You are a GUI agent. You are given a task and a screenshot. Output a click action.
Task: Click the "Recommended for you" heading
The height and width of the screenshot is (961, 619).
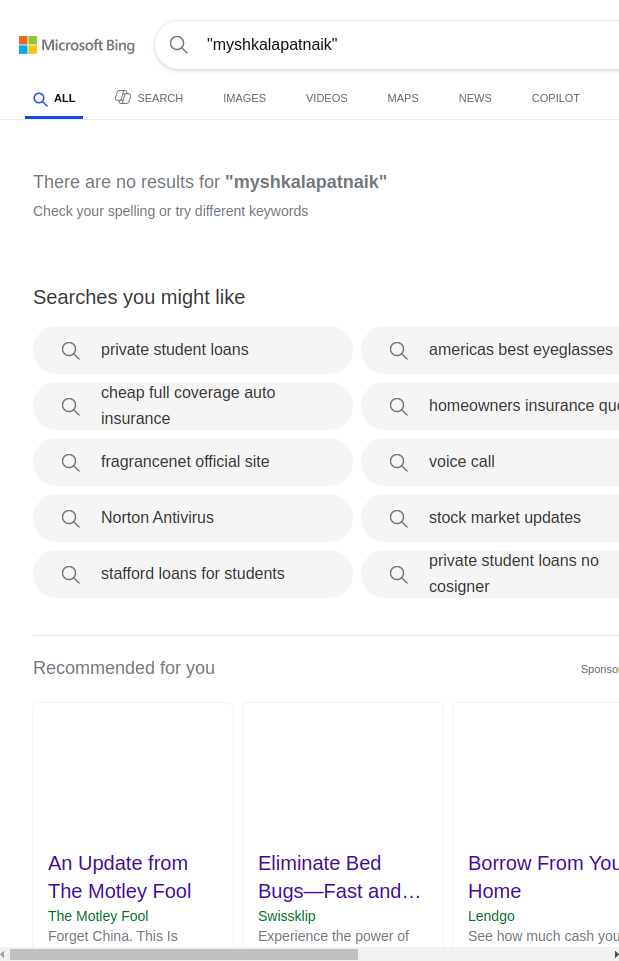tap(124, 667)
